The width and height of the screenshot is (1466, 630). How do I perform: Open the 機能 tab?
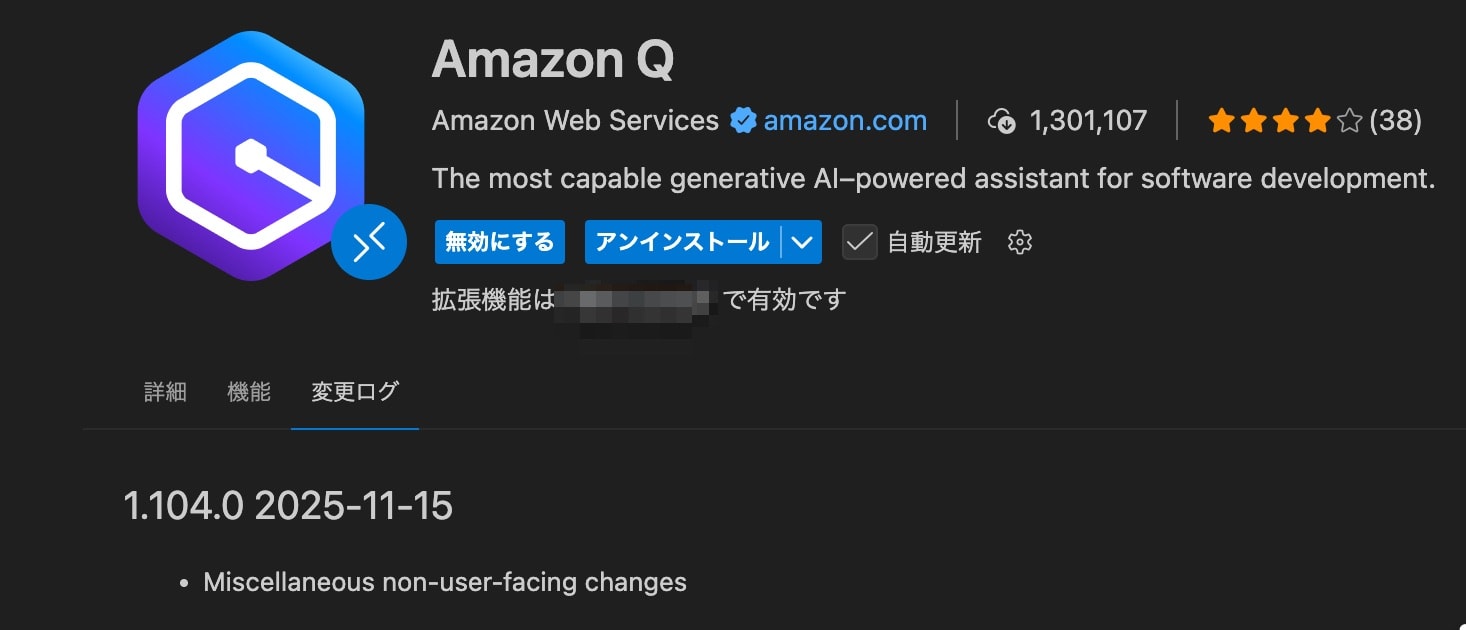click(x=248, y=392)
